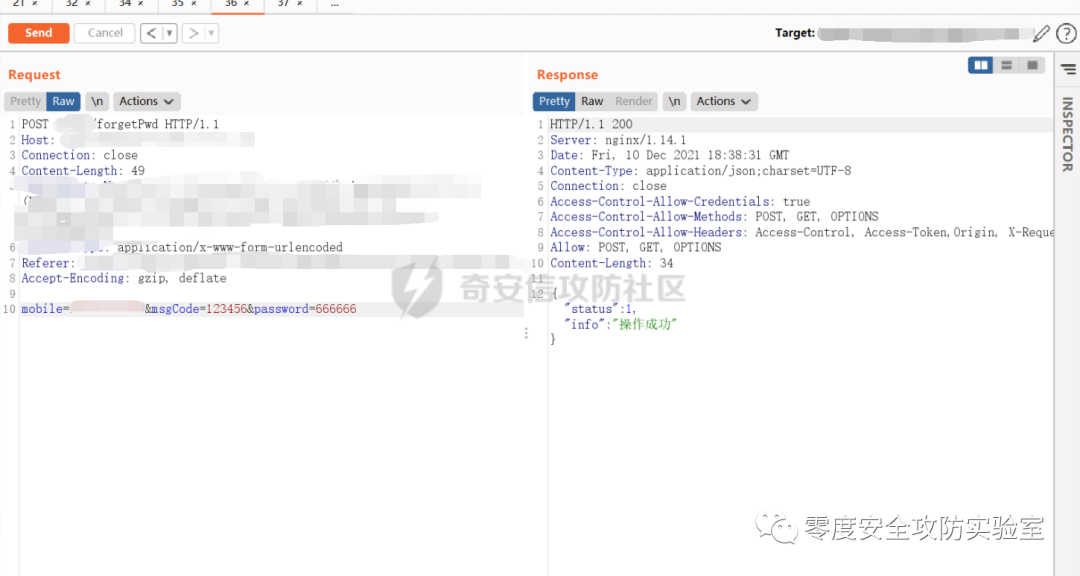Open the help question mark icon
This screenshot has height=576, width=1080.
coord(1066,33)
